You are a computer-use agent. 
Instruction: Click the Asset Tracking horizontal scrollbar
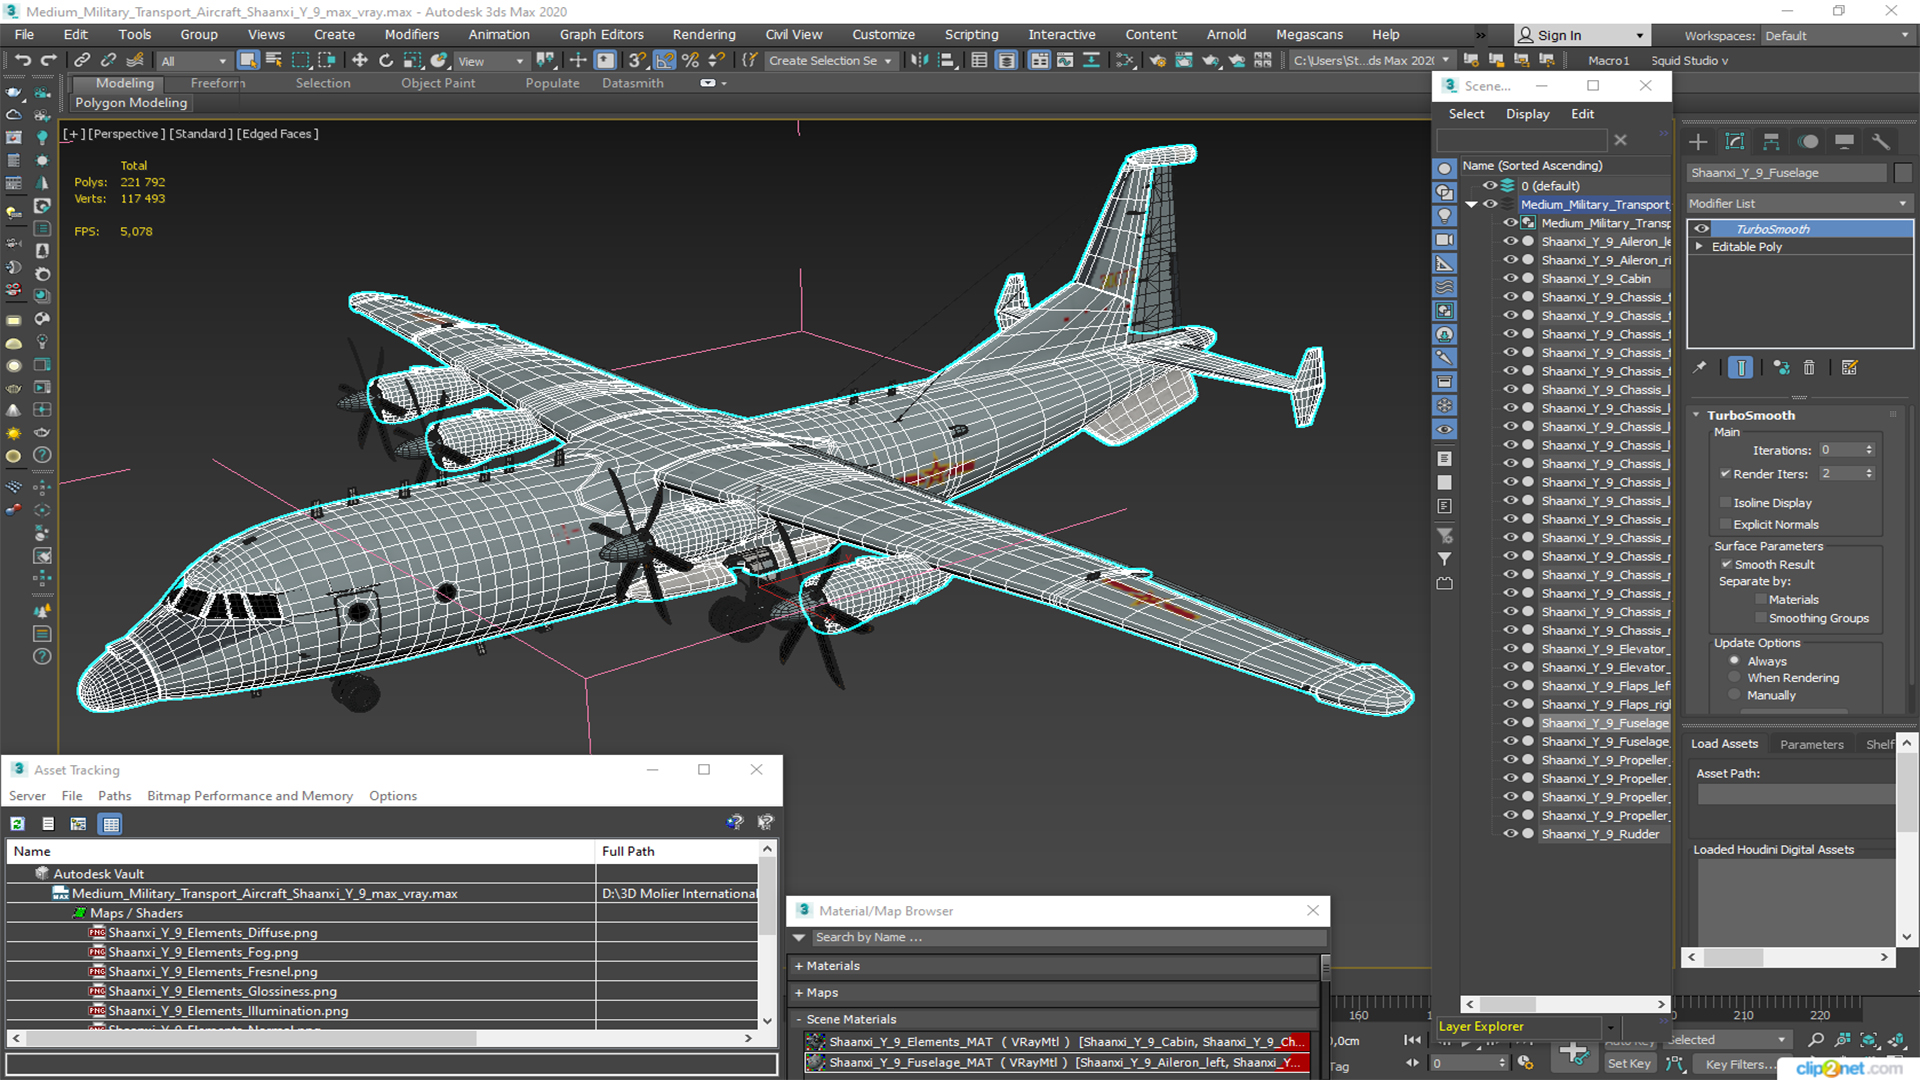[x=382, y=1039]
